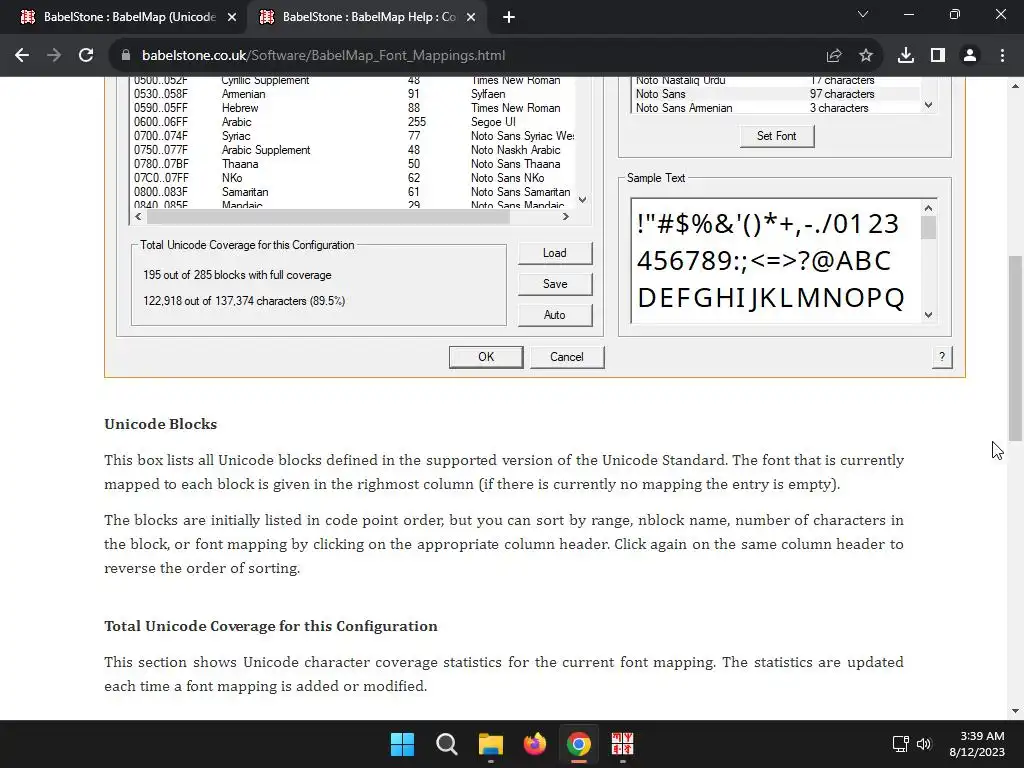Open the tab search chevron
The width and height of the screenshot is (1024, 768).
tap(863, 14)
